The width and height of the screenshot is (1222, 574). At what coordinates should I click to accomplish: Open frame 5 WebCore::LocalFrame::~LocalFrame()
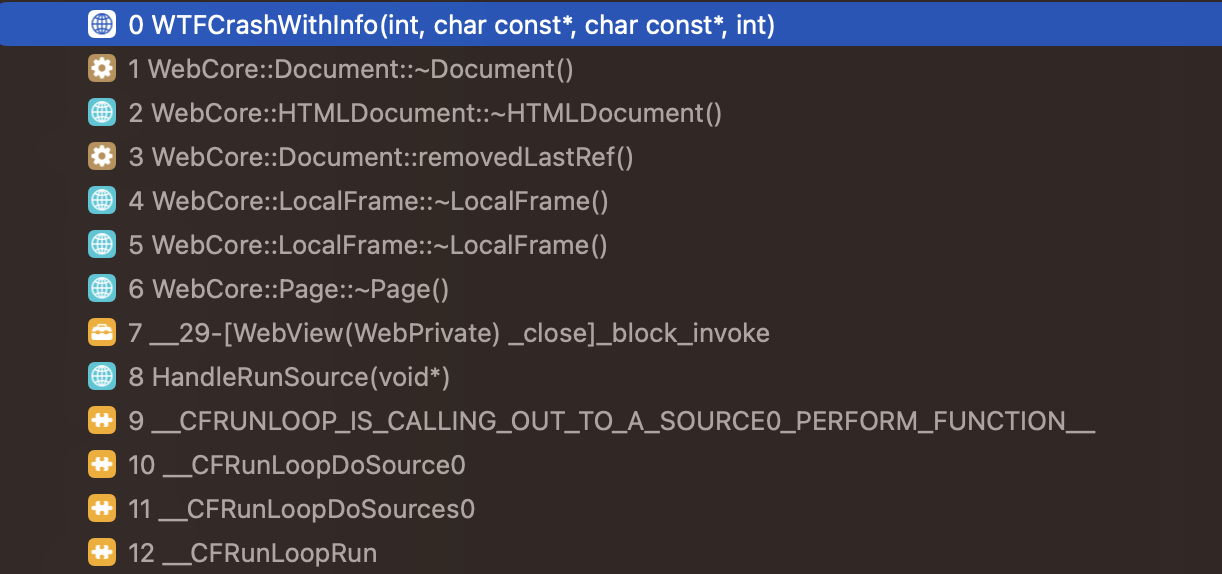(x=368, y=245)
